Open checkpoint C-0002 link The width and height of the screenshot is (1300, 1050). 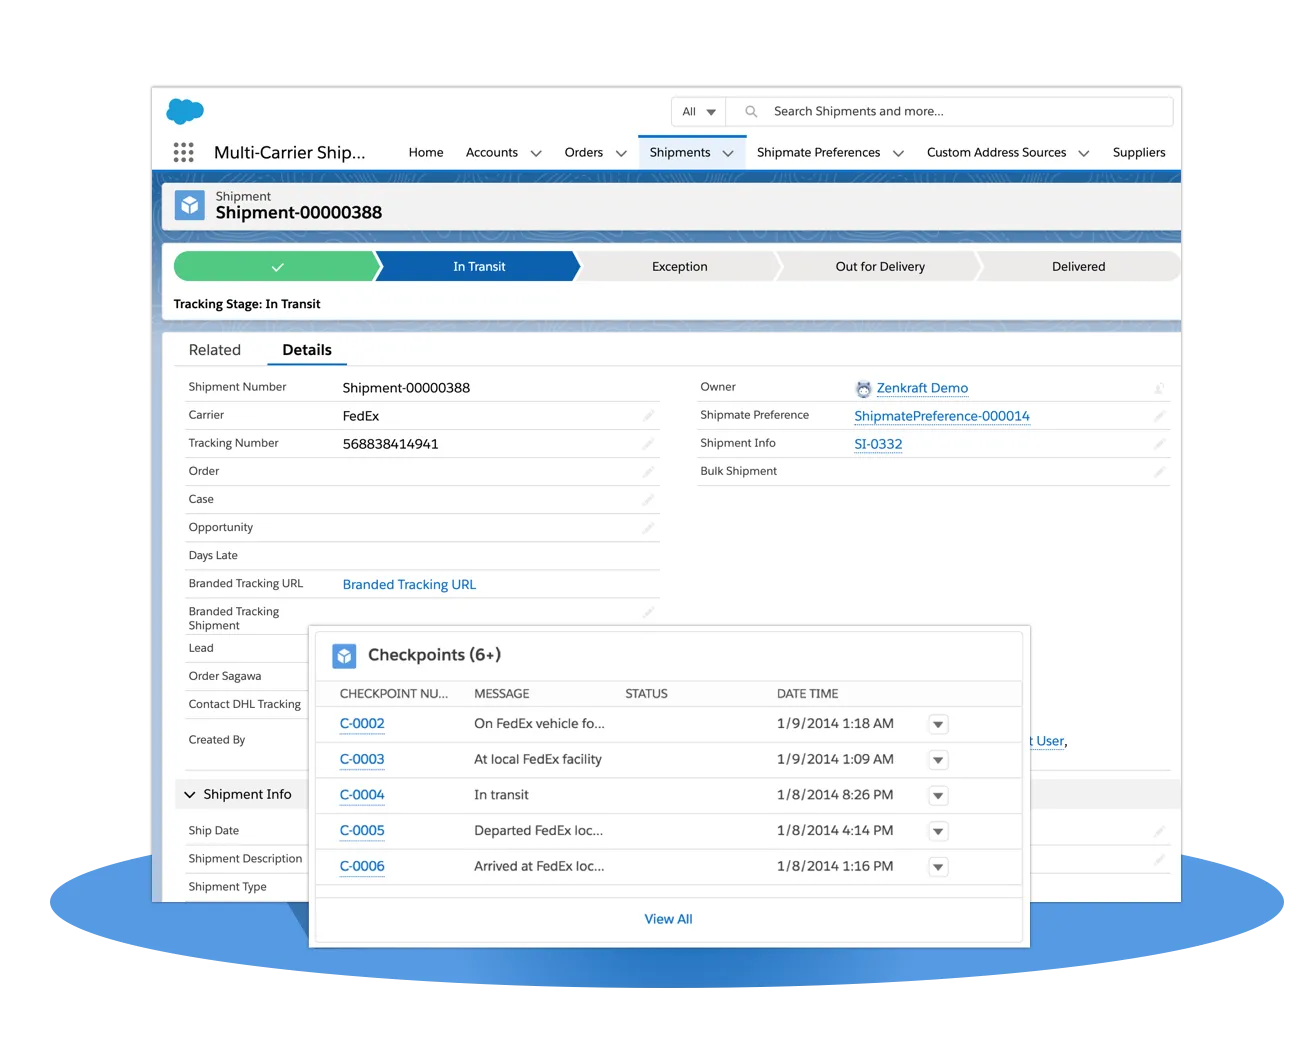point(362,724)
